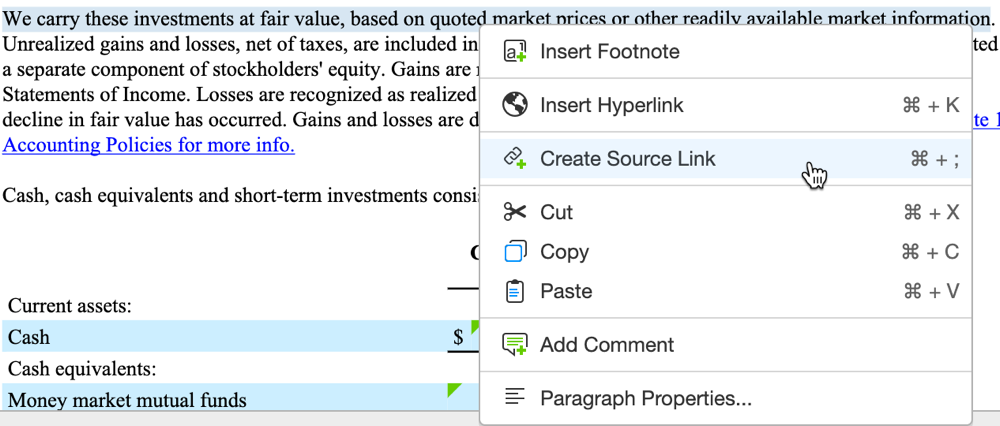The width and height of the screenshot is (1000, 426).
Task: Select Create Source Link menu entry
Action: [x=628, y=158]
